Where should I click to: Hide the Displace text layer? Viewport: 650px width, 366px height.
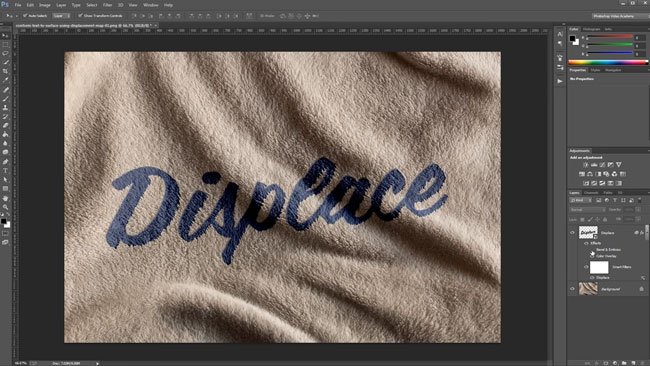click(572, 233)
